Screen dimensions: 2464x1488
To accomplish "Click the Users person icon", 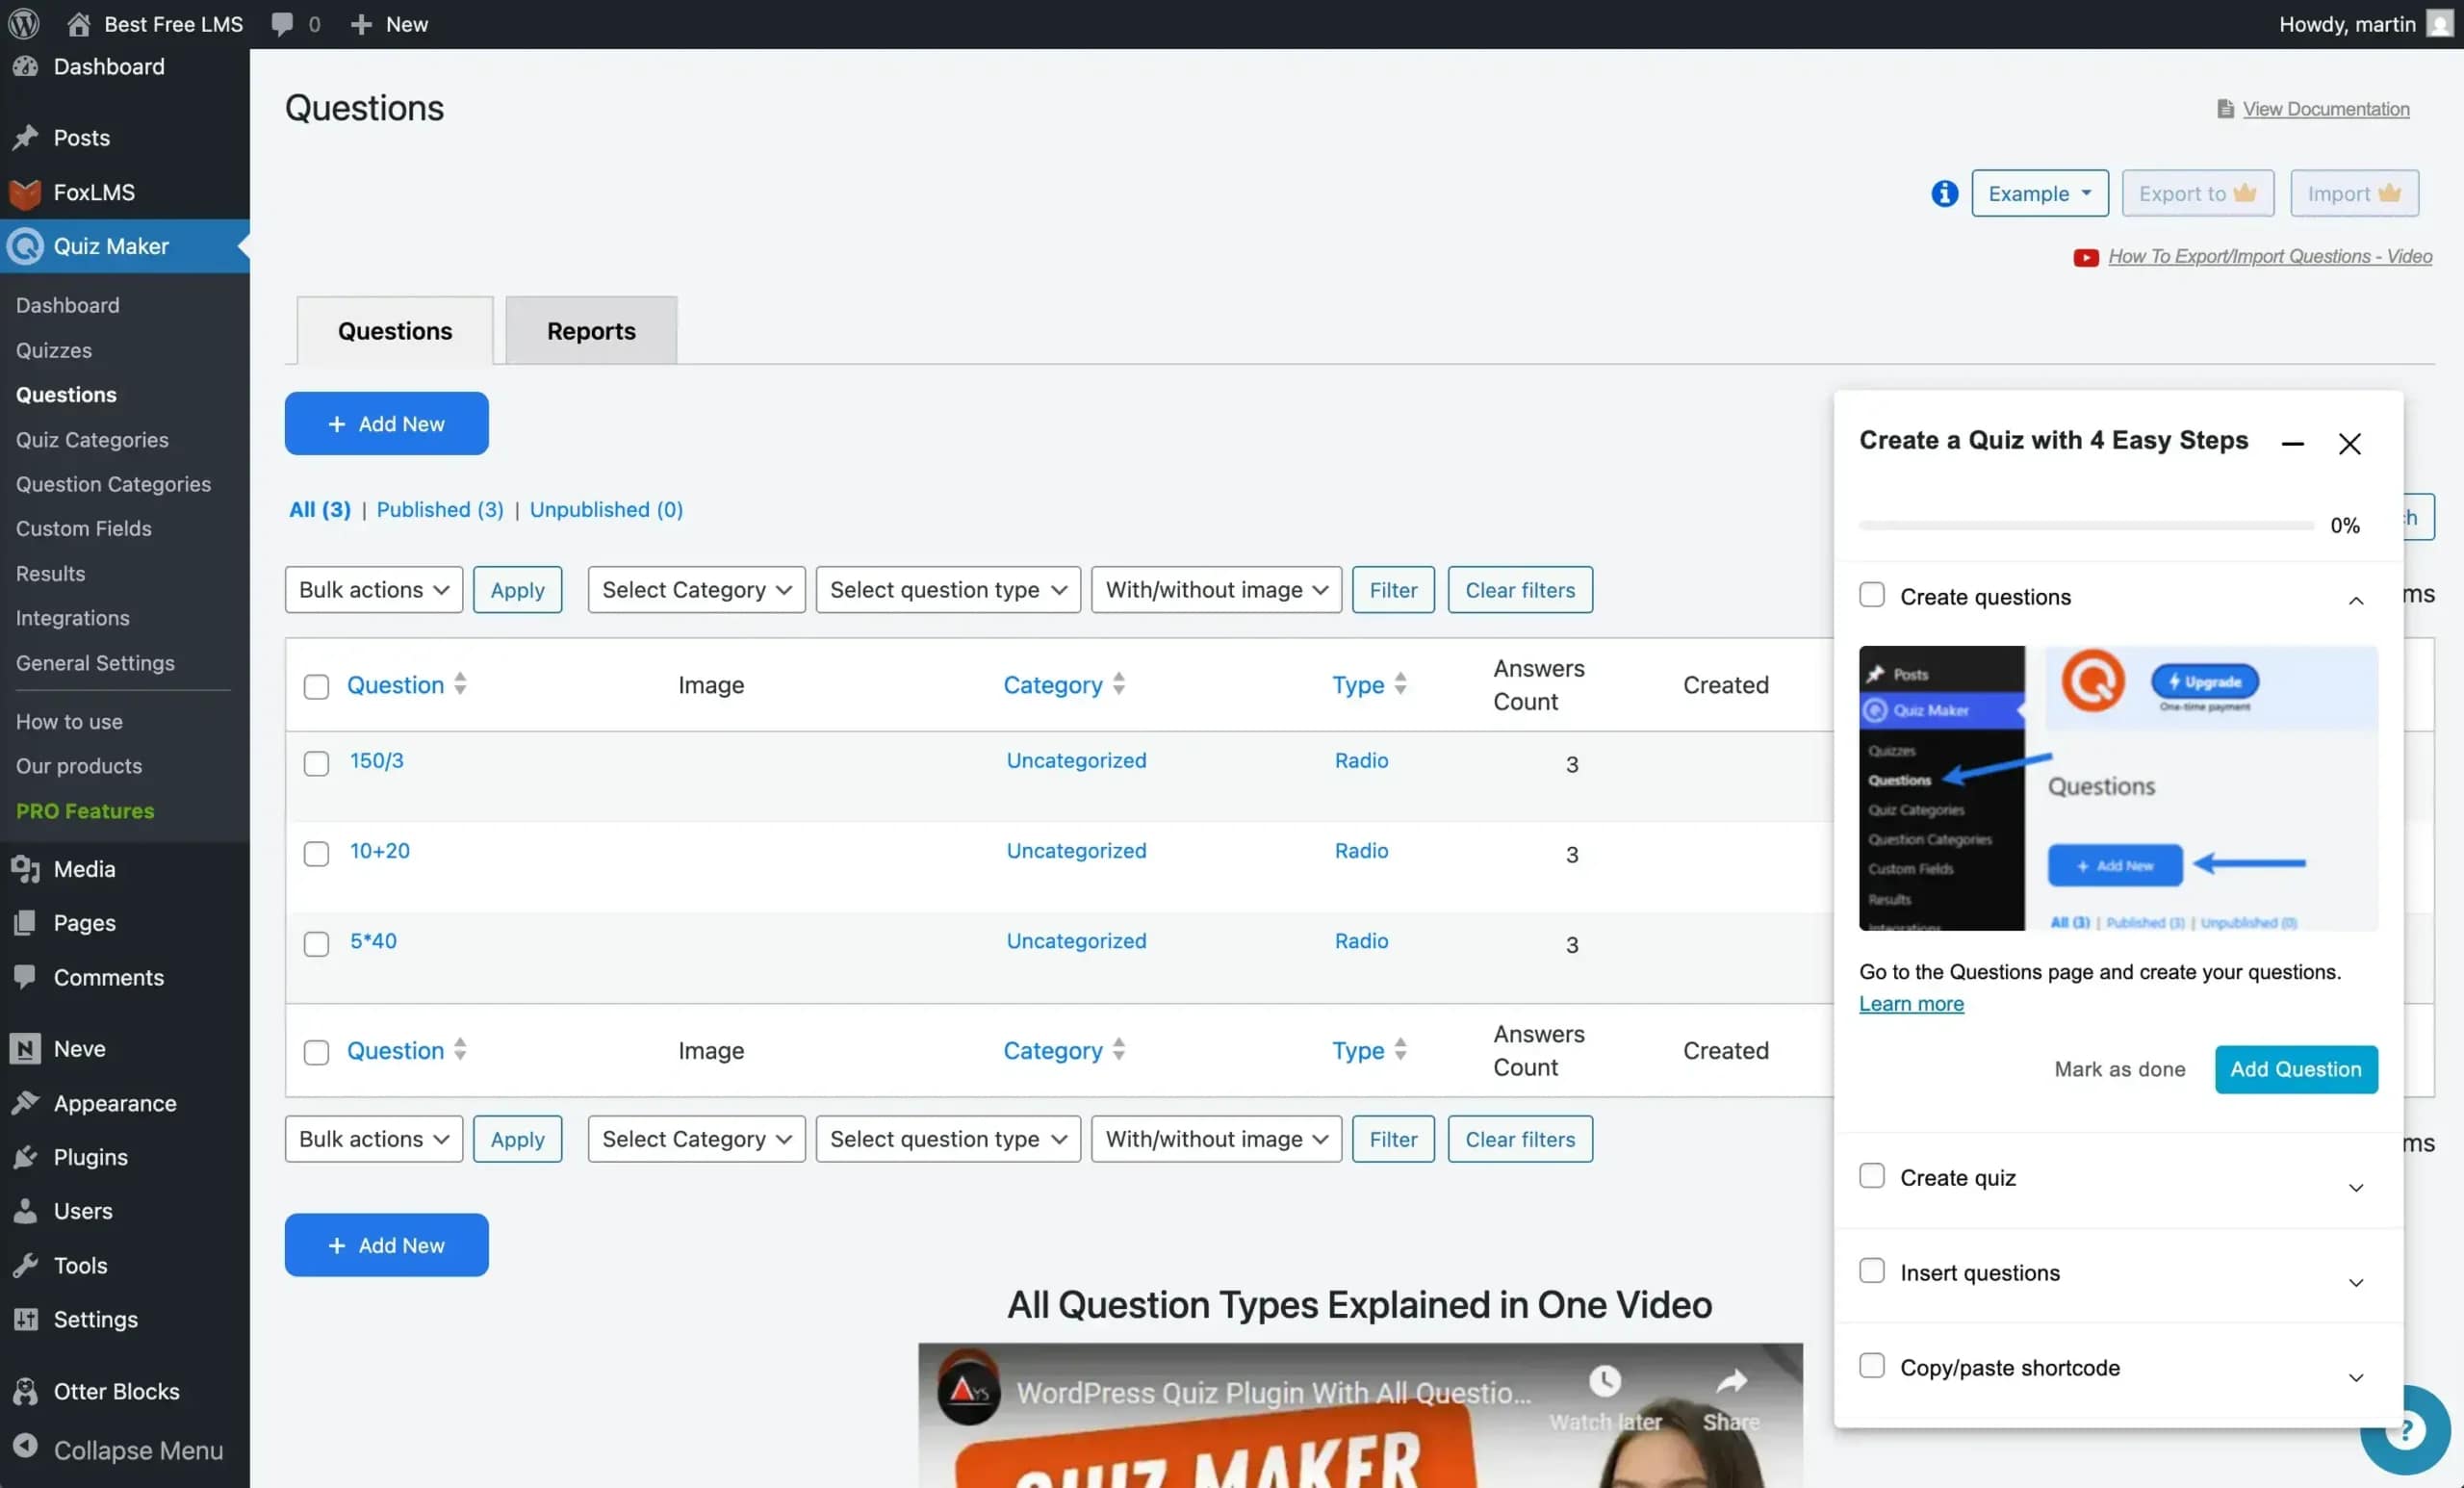I will click(x=26, y=1211).
